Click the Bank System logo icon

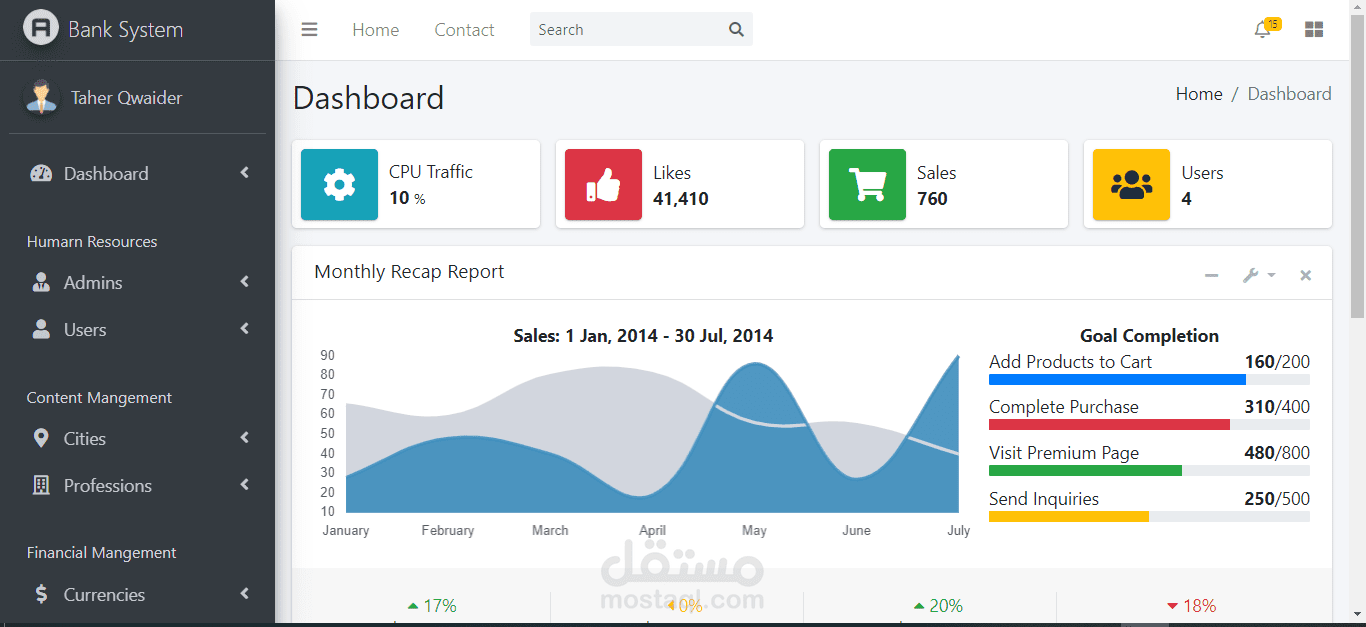coord(41,28)
